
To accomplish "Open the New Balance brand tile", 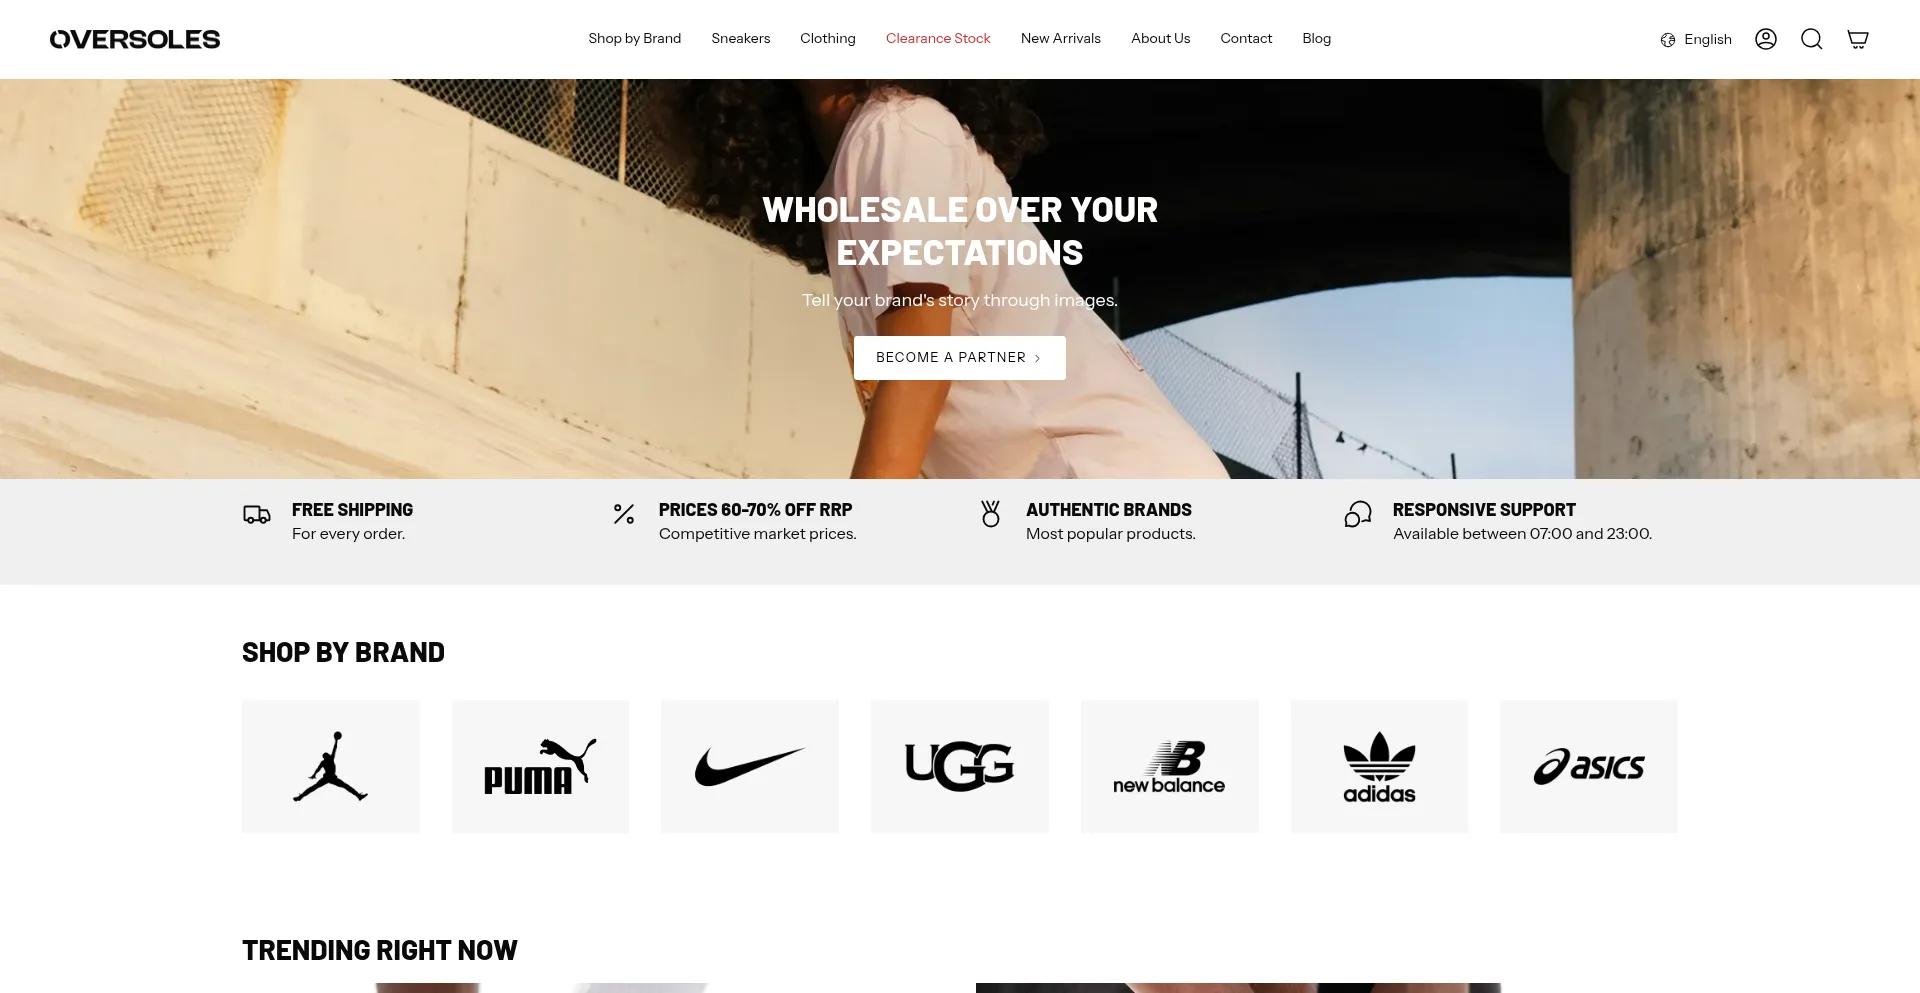I will tap(1170, 766).
